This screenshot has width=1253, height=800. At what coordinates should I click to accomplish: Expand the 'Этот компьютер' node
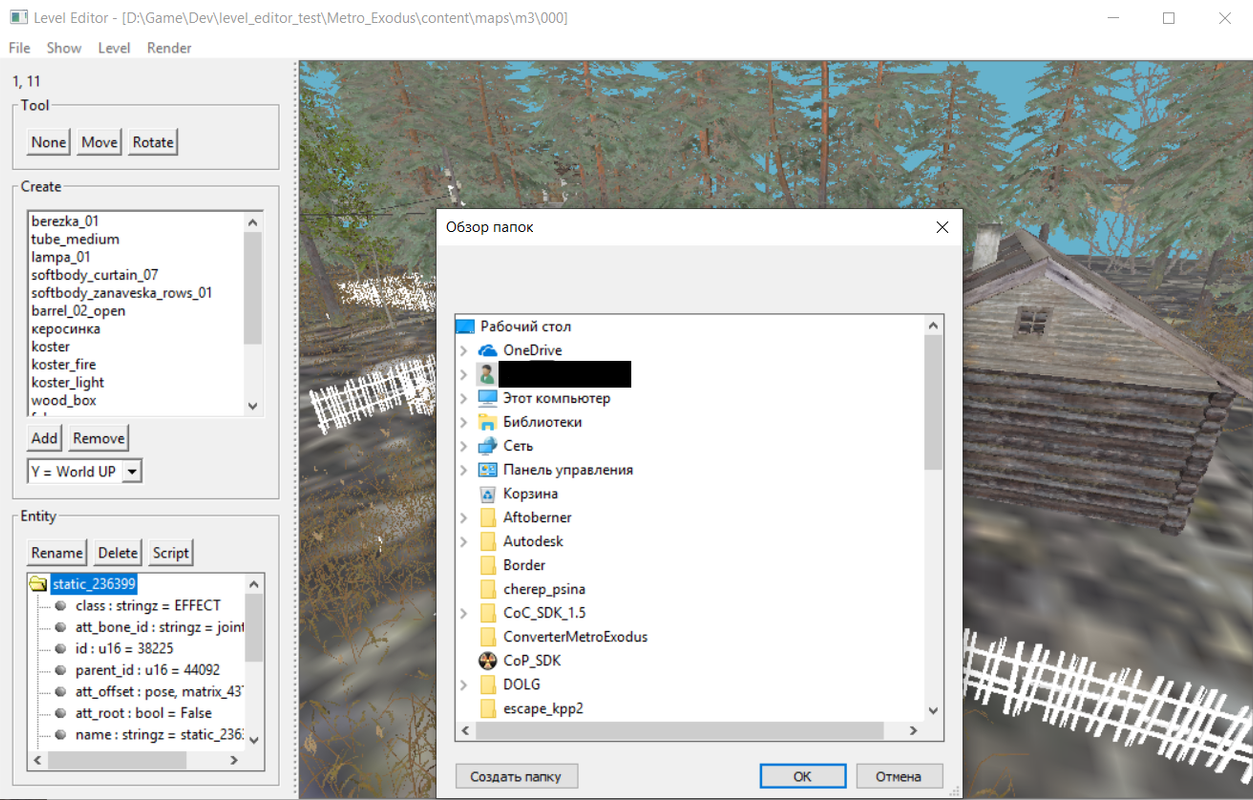[464, 398]
